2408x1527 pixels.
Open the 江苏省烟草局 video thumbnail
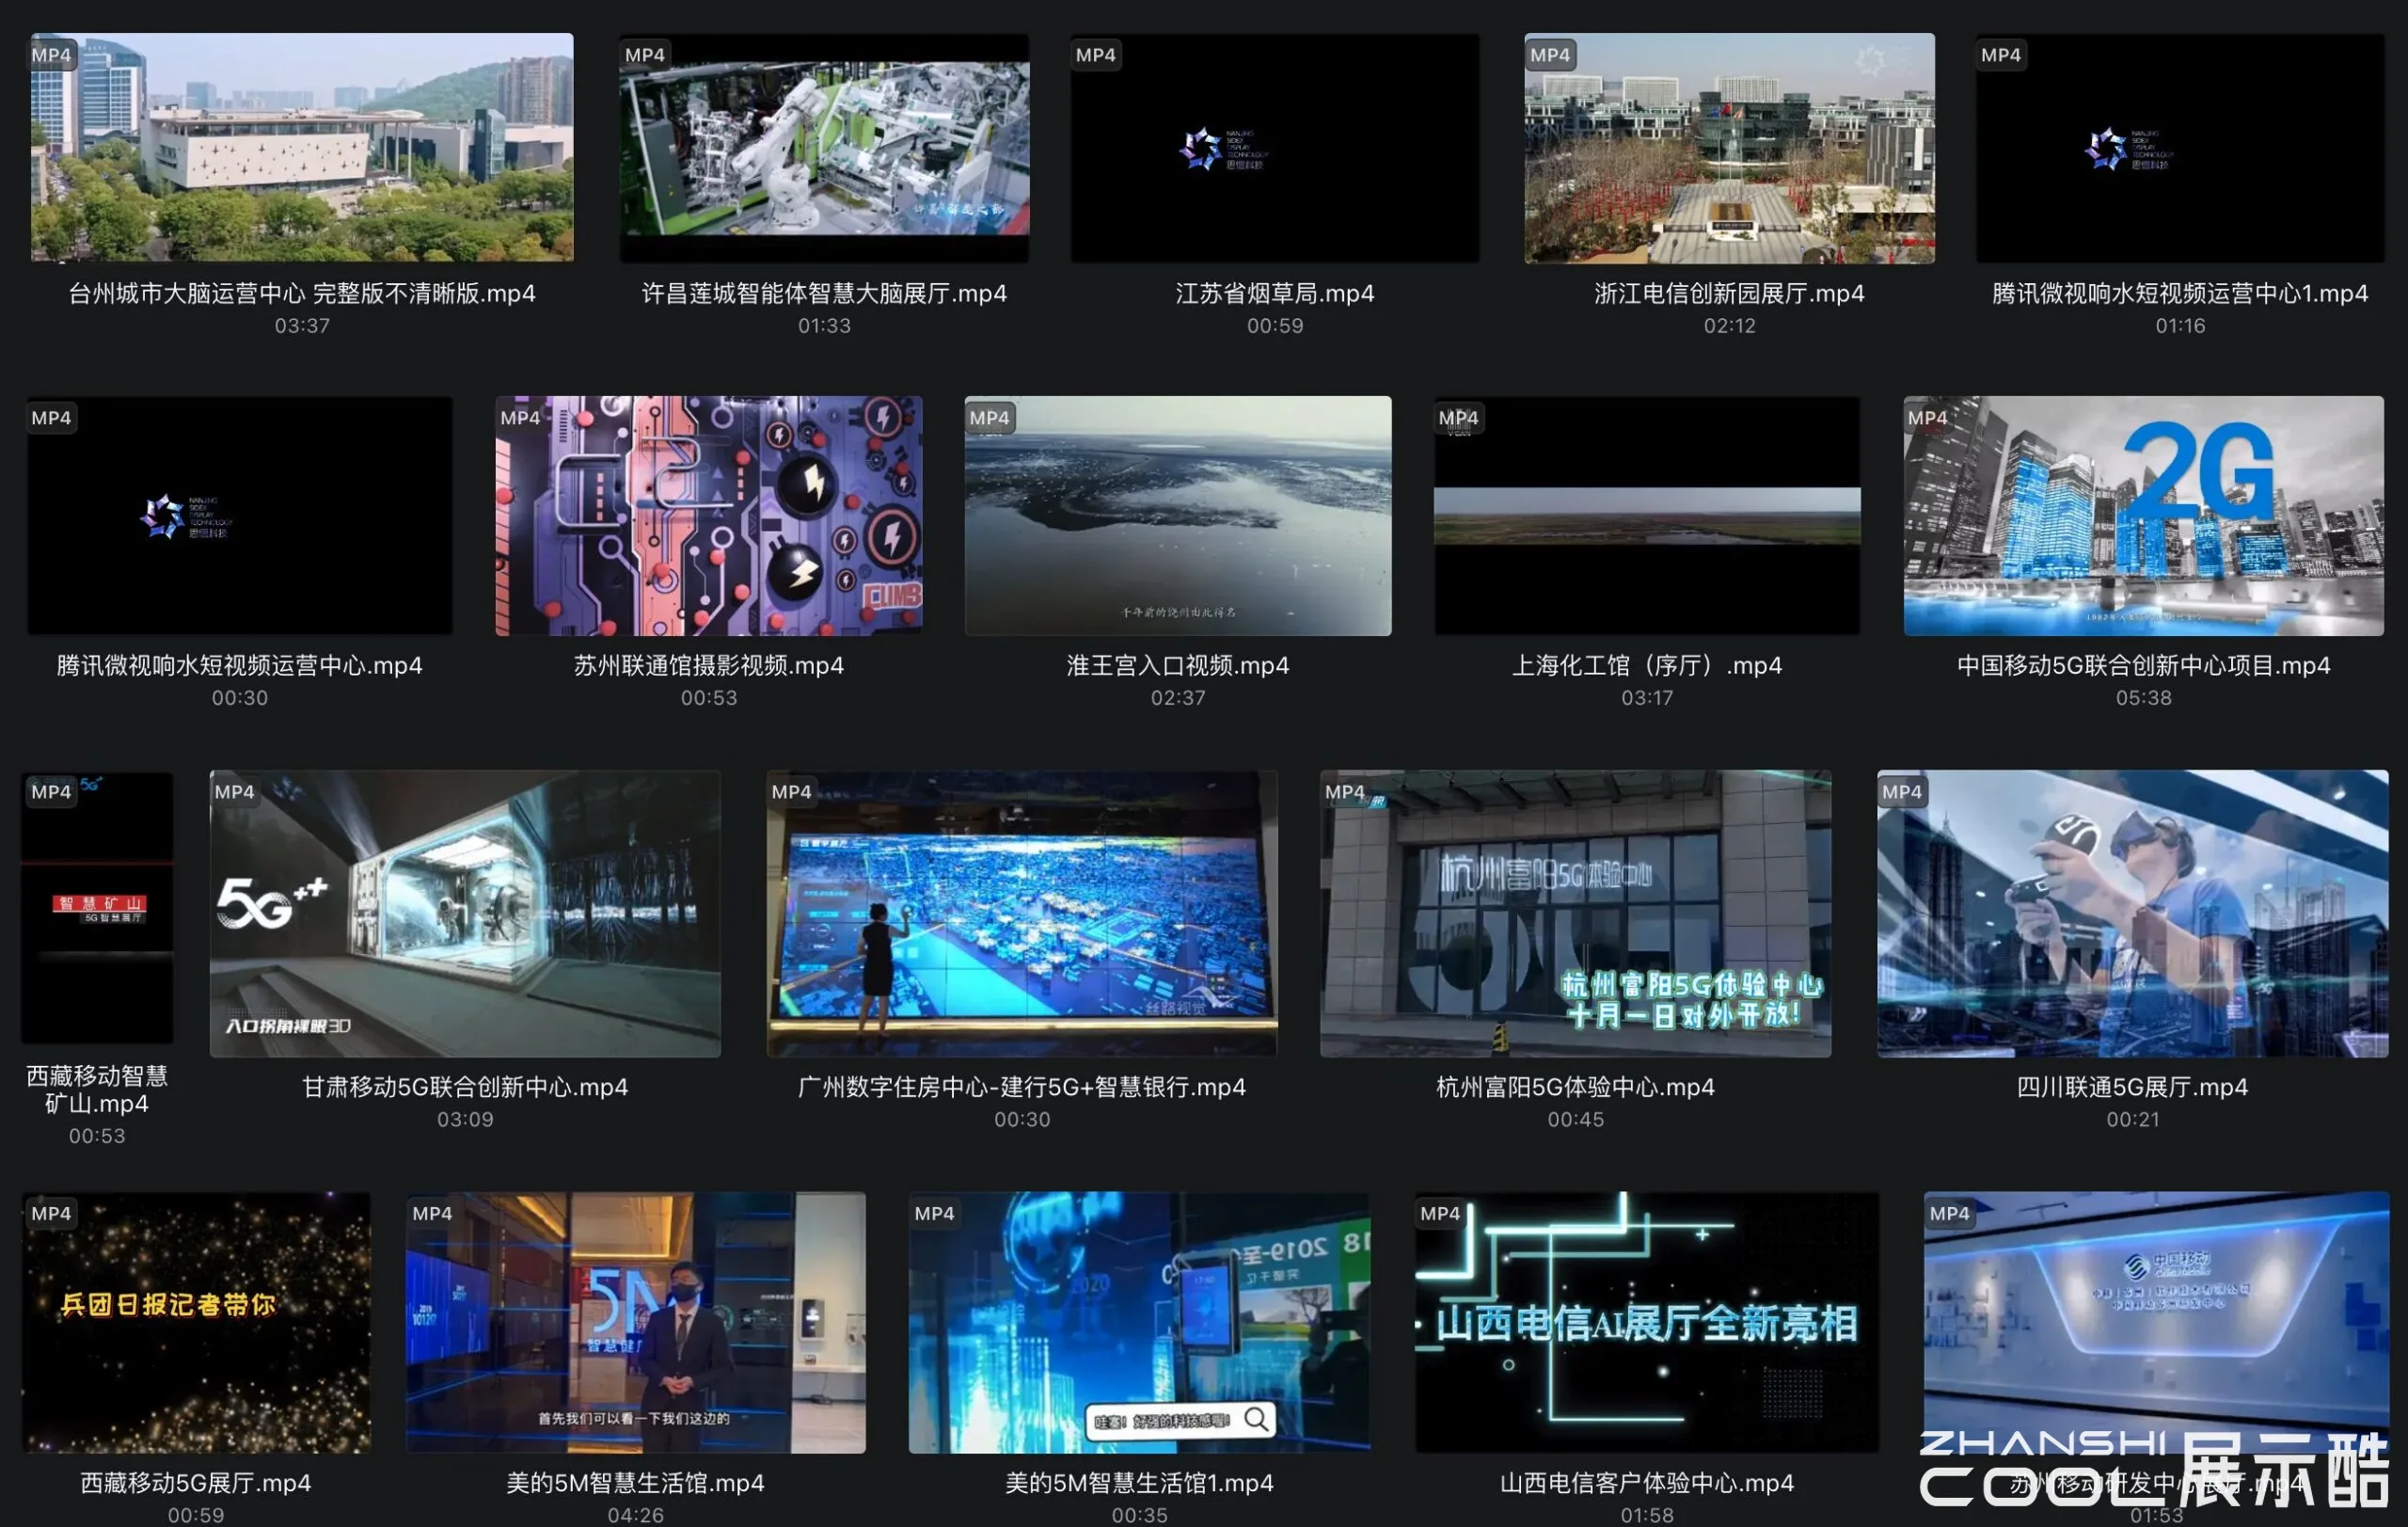(1275, 147)
